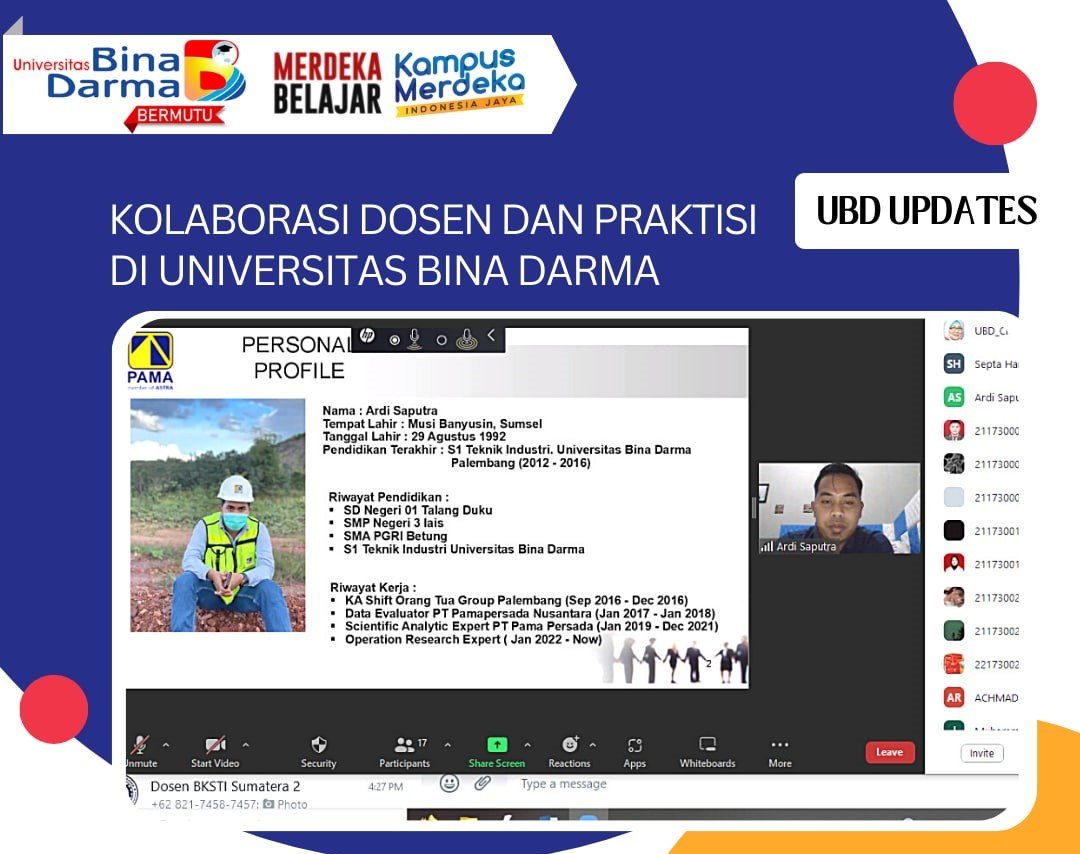1080x854 pixels.
Task: Open the Zoom Apps icon
Action: [634, 745]
